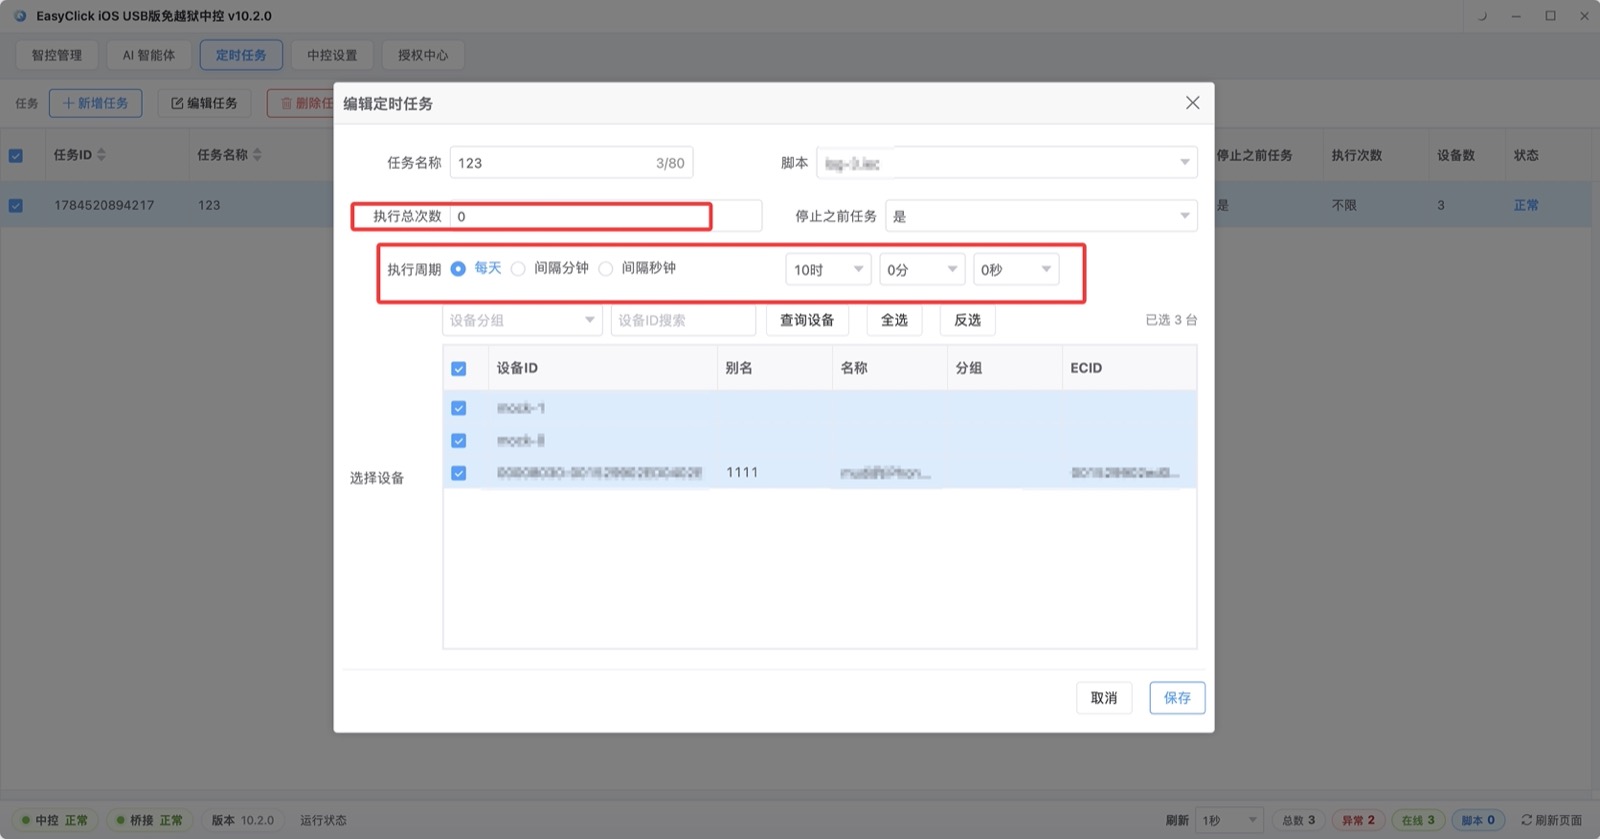Sort by 任务名称 column arrows
Screen dimensions: 1600x839
(x=257, y=155)
